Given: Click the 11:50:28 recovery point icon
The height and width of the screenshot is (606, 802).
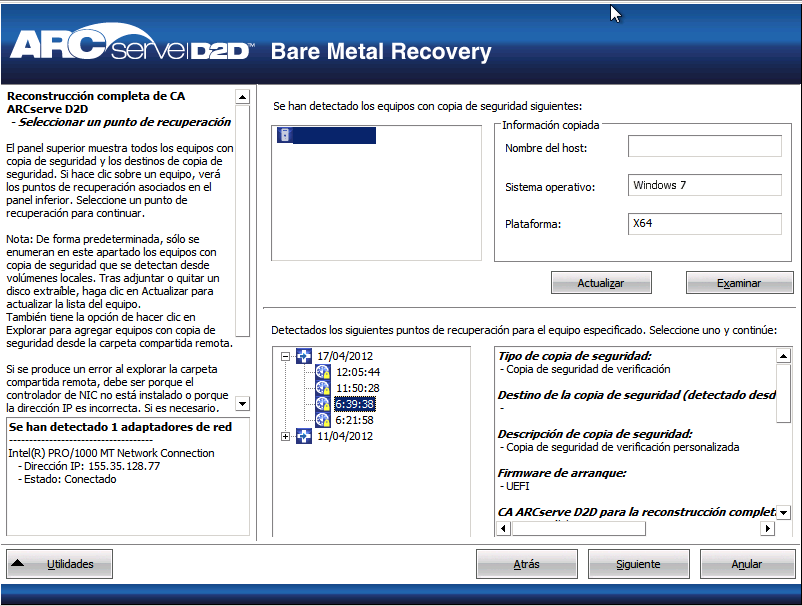Looking at the screenshot, I should pyautogui.click(x=323, y=388).
